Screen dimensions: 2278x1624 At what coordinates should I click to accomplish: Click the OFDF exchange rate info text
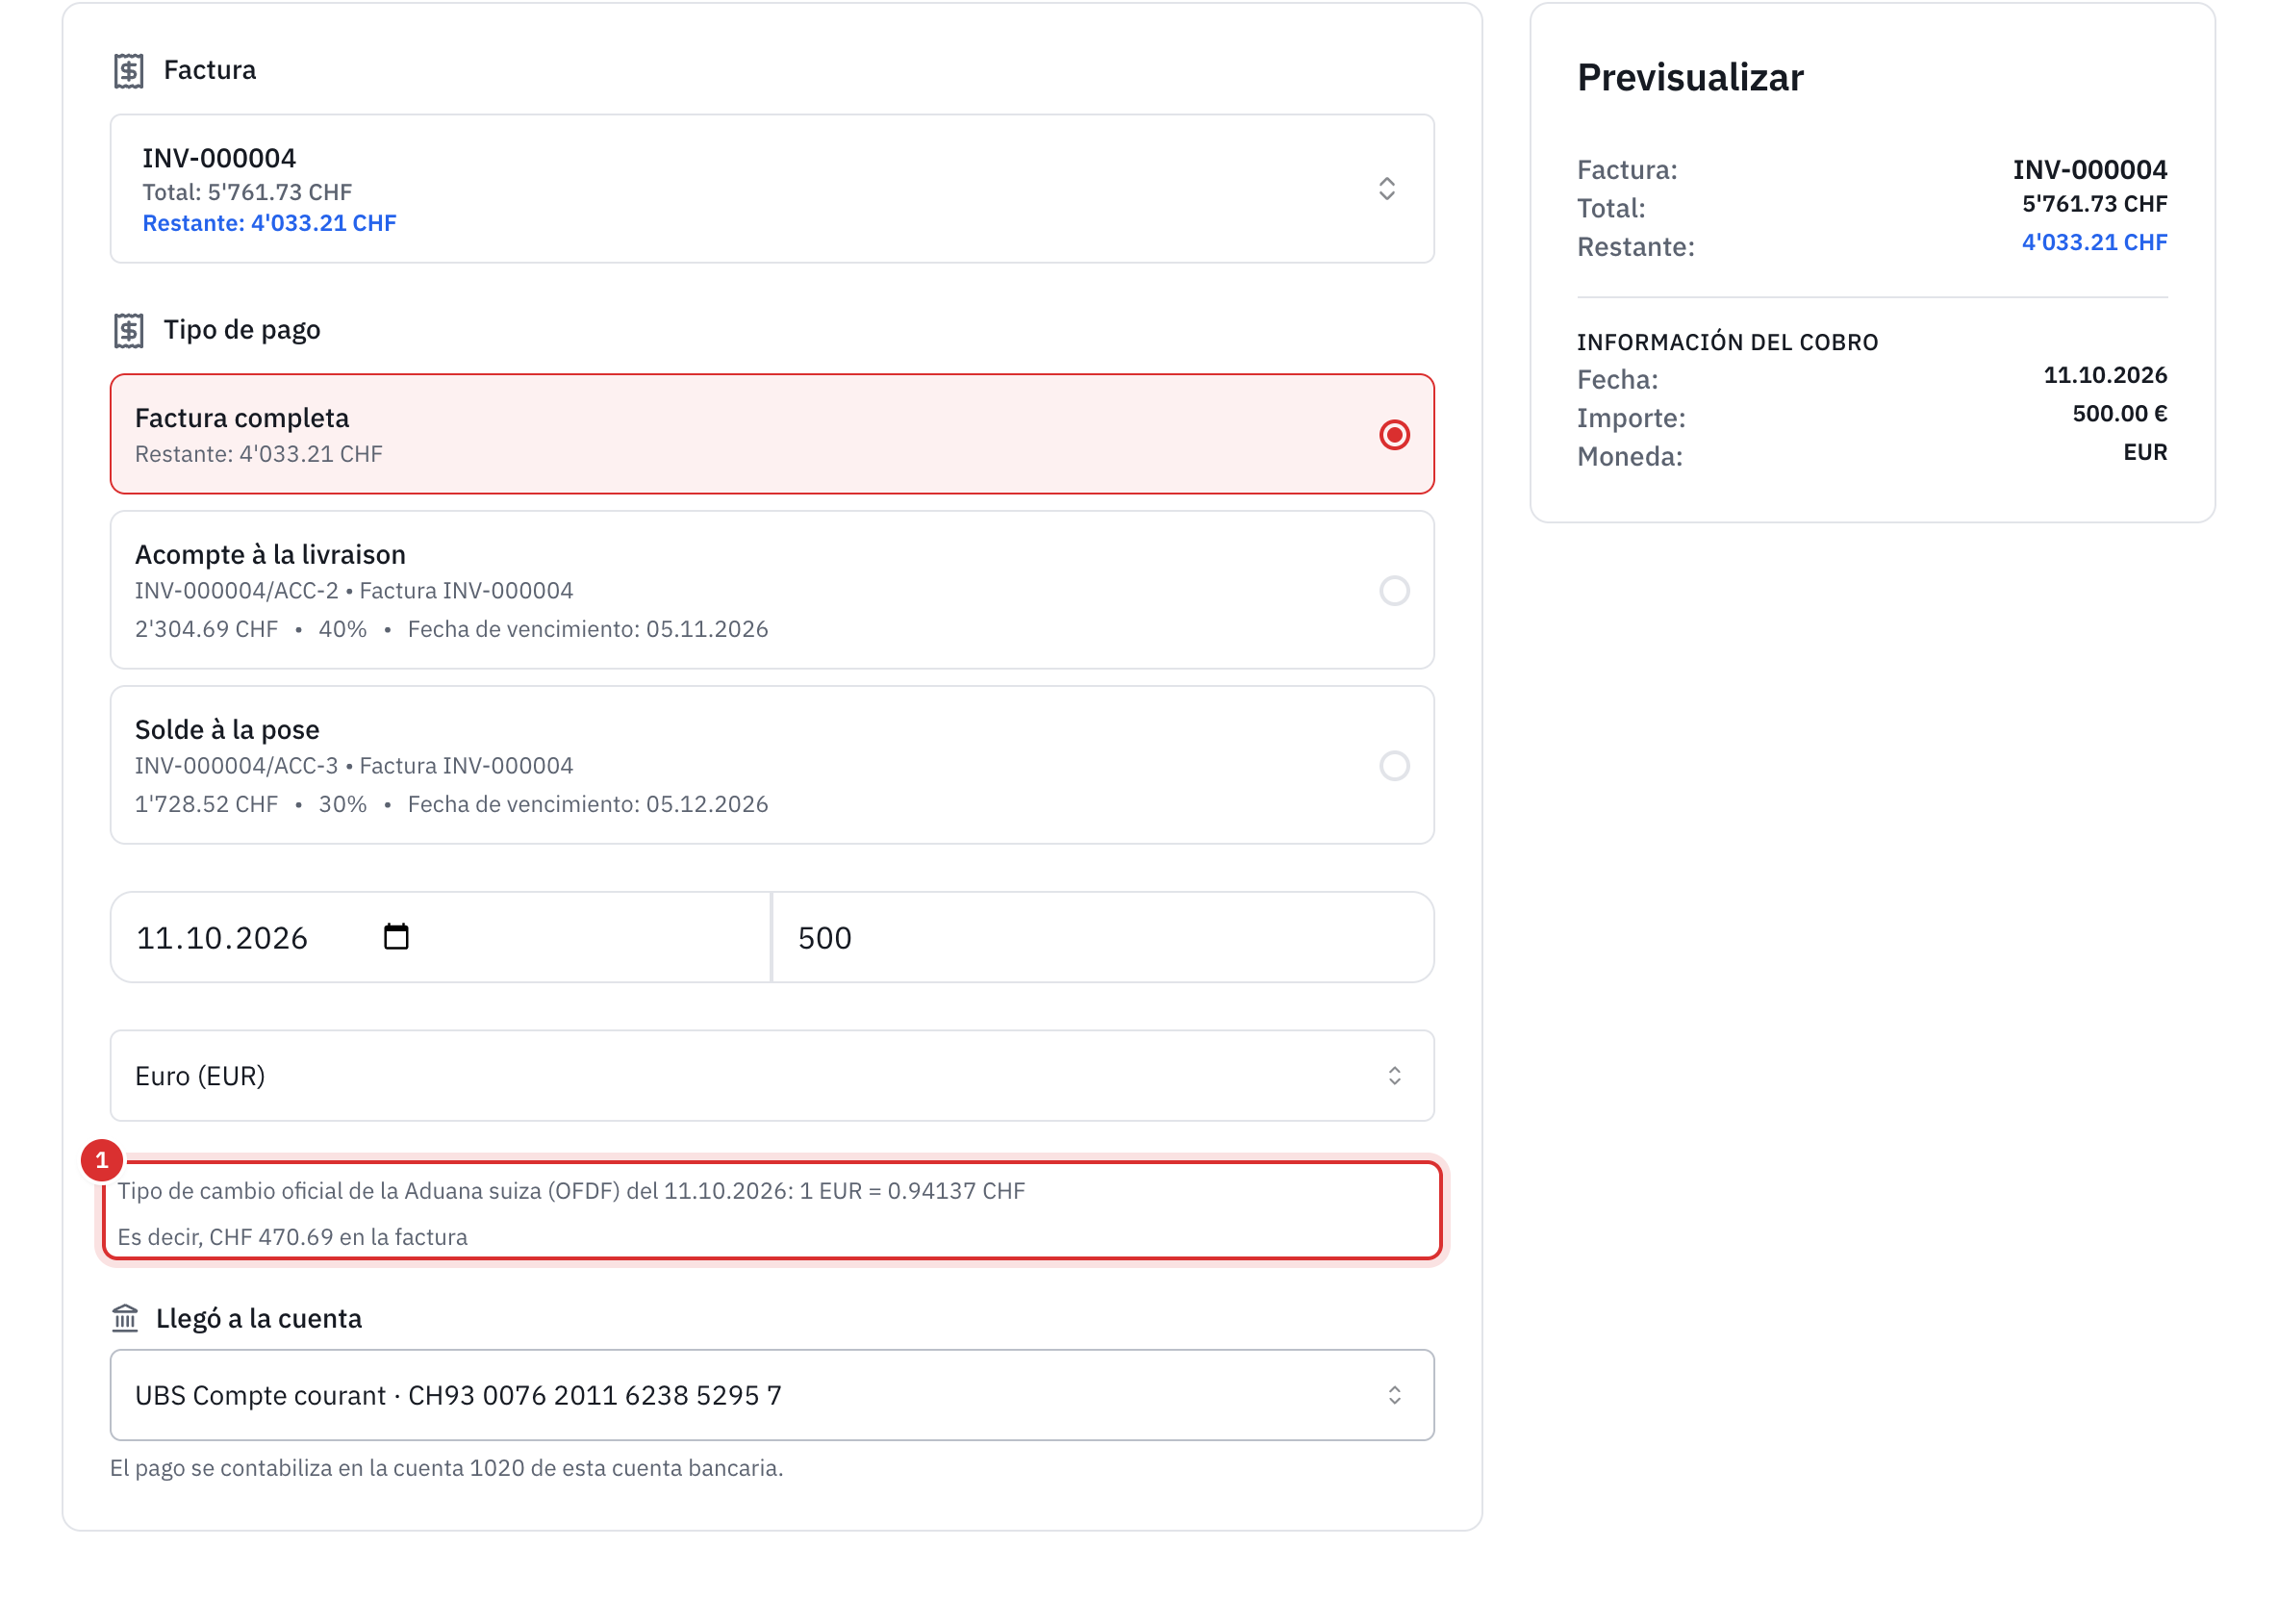(571, 1191)
